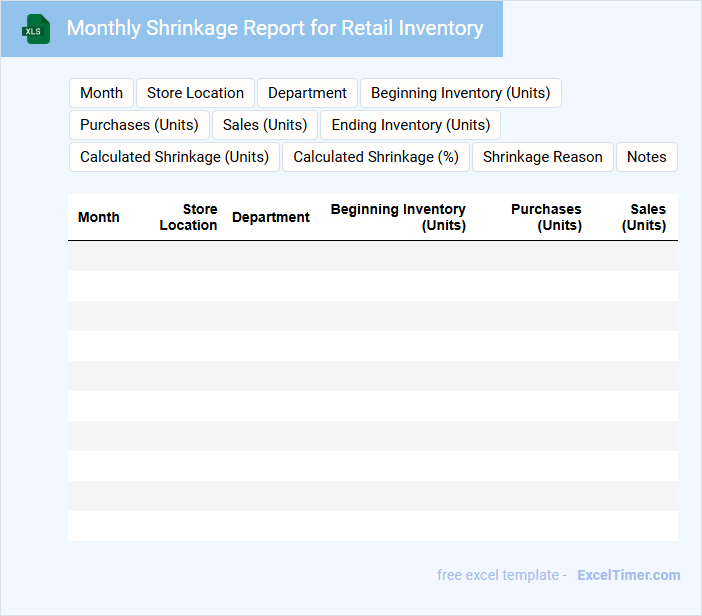The height and width of the screenshot is (616, 702).
Task: Click the green XLS file icon
Action: click(x=36, y=29)
